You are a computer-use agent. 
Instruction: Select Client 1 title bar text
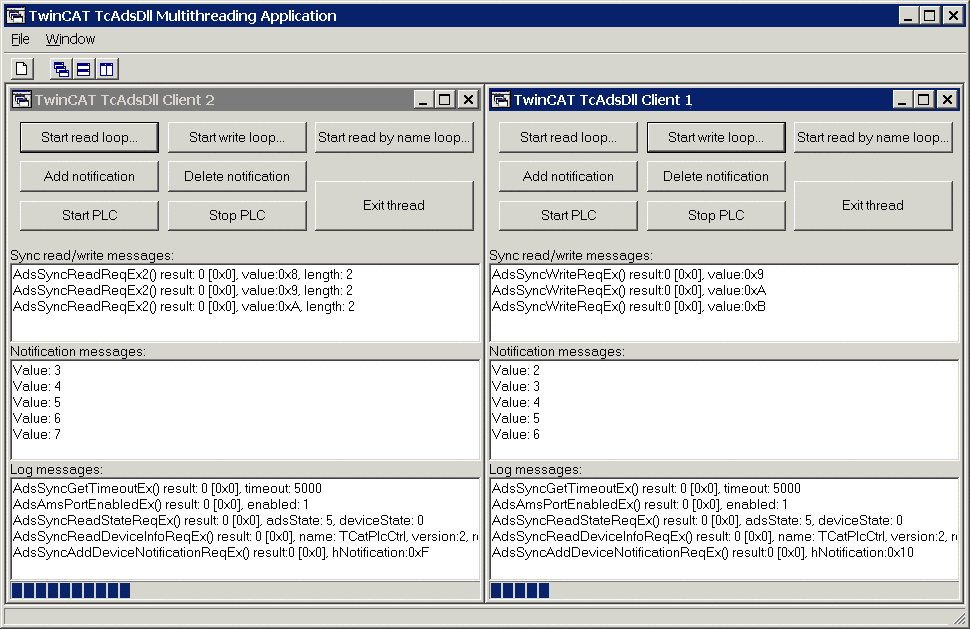pyautogui.click(x=603, y=100)
